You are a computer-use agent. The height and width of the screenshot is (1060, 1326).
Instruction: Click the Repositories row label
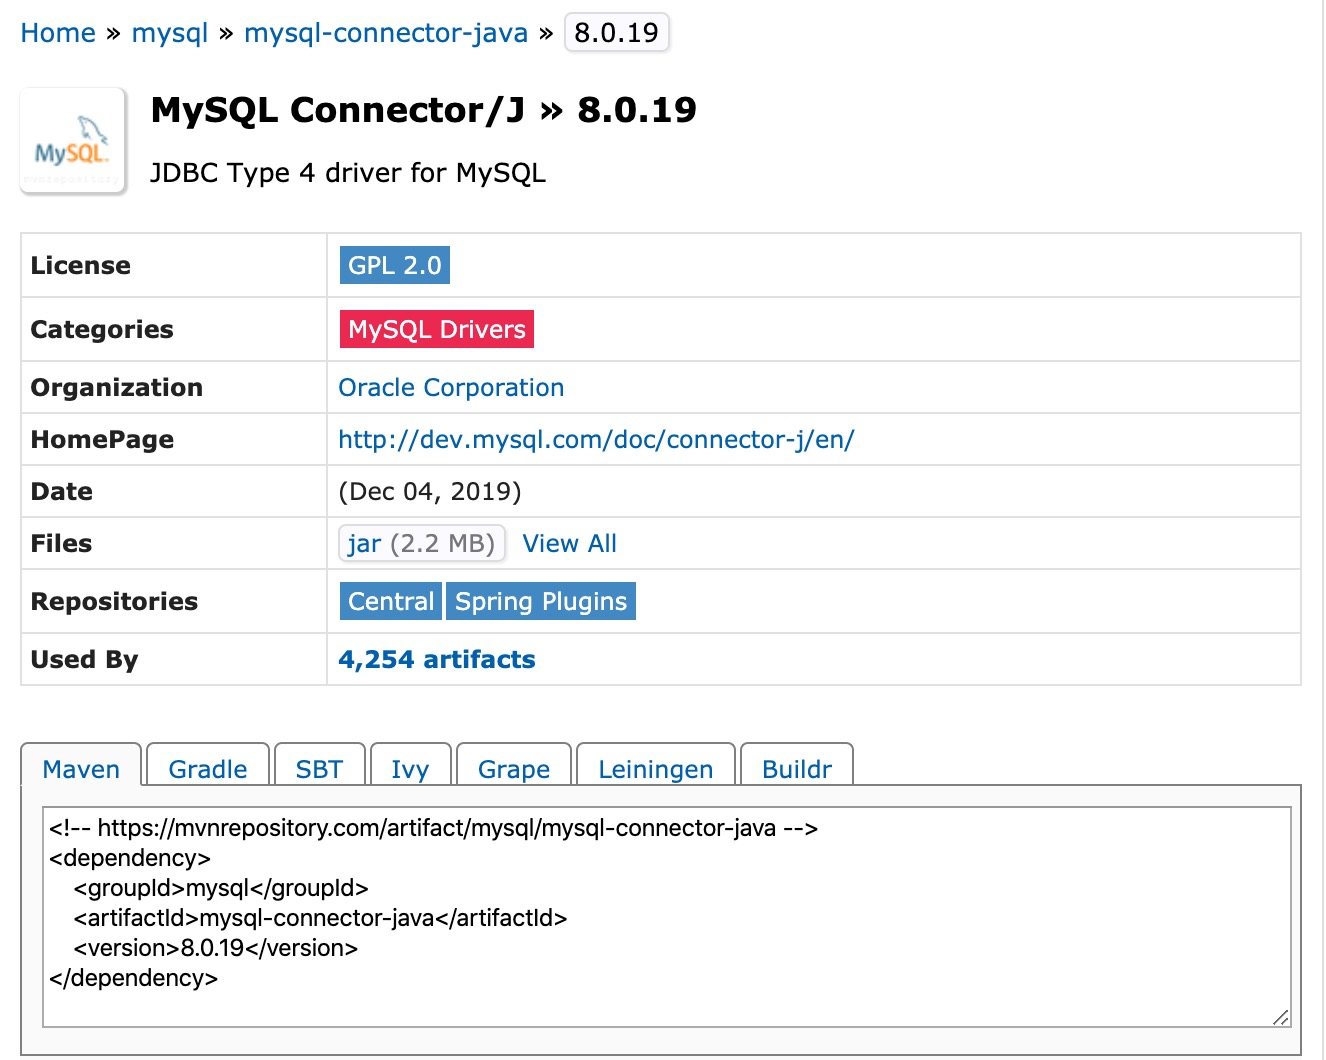point(115,602)
